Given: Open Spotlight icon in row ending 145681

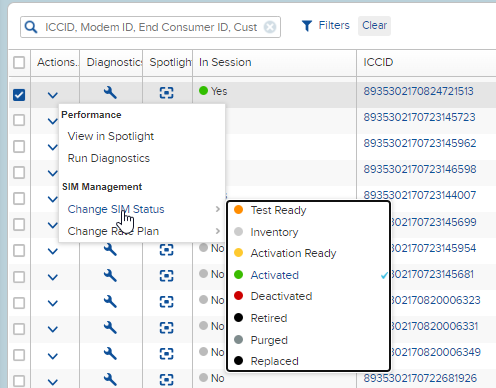Looking at the screenshot, I should pyautogui.click(x=166, y=276).
